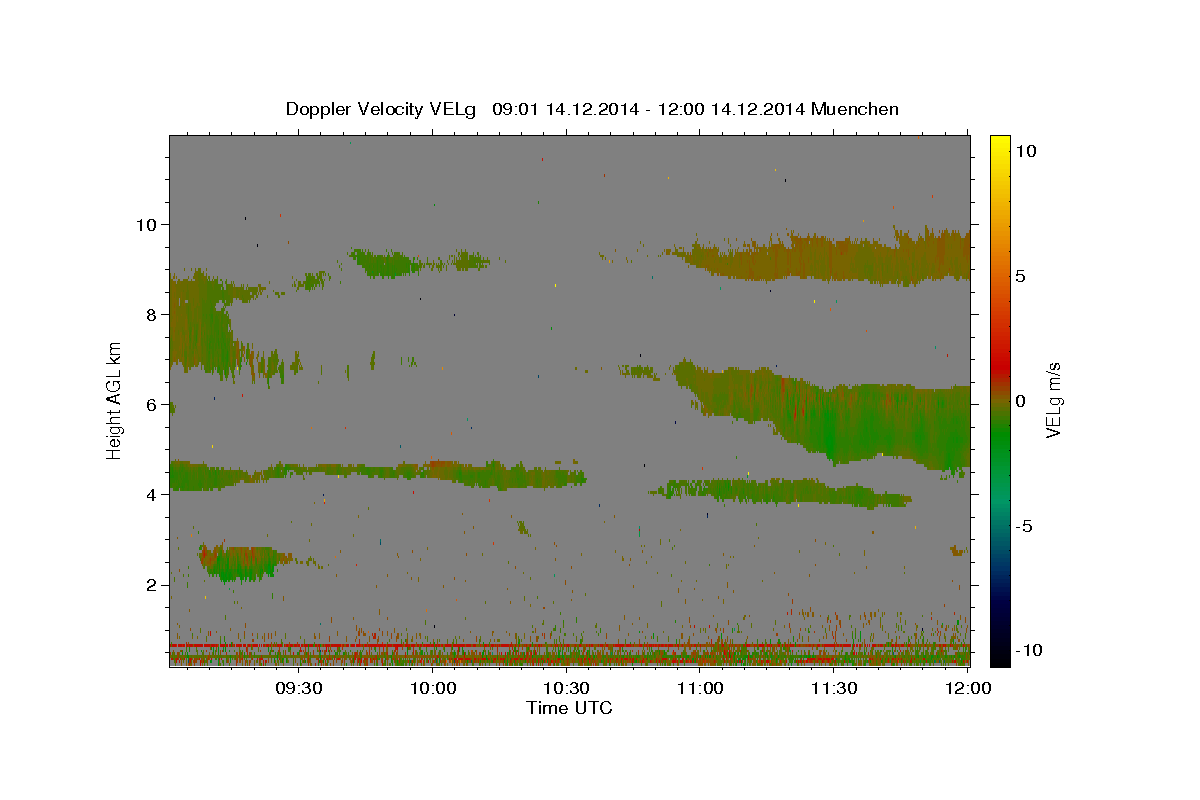Click the yellow top of the colorbar
Viewport: 1200px width, 800px height.
(999, 148)
